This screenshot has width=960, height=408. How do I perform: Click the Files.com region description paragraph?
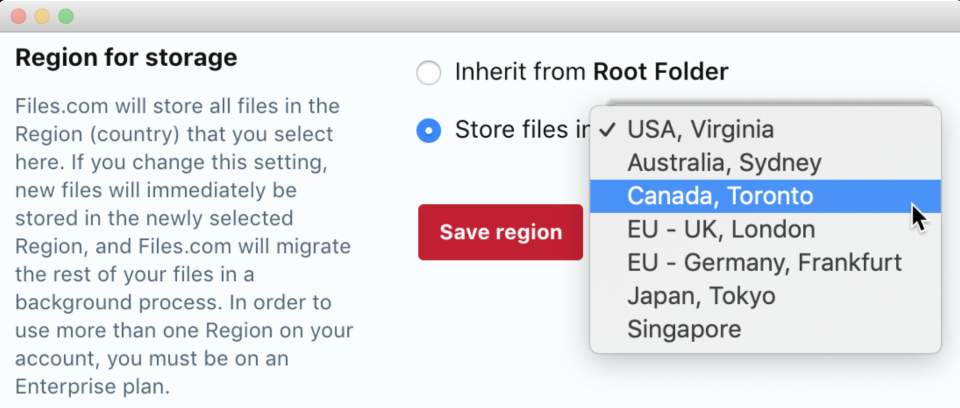[x=180, y=245]
